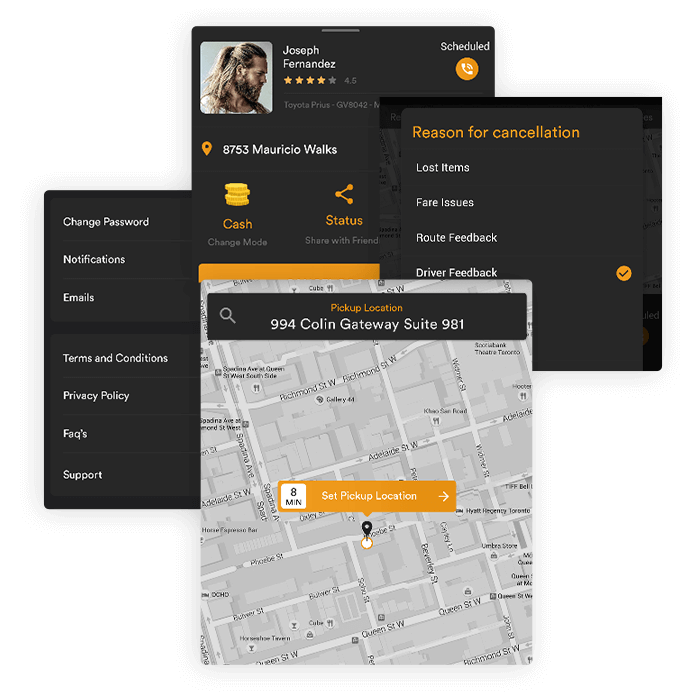Image resolution: width=700 pixels, height=700 pixels.
Task: Open Notifications settings item
Action: (94, 259)
